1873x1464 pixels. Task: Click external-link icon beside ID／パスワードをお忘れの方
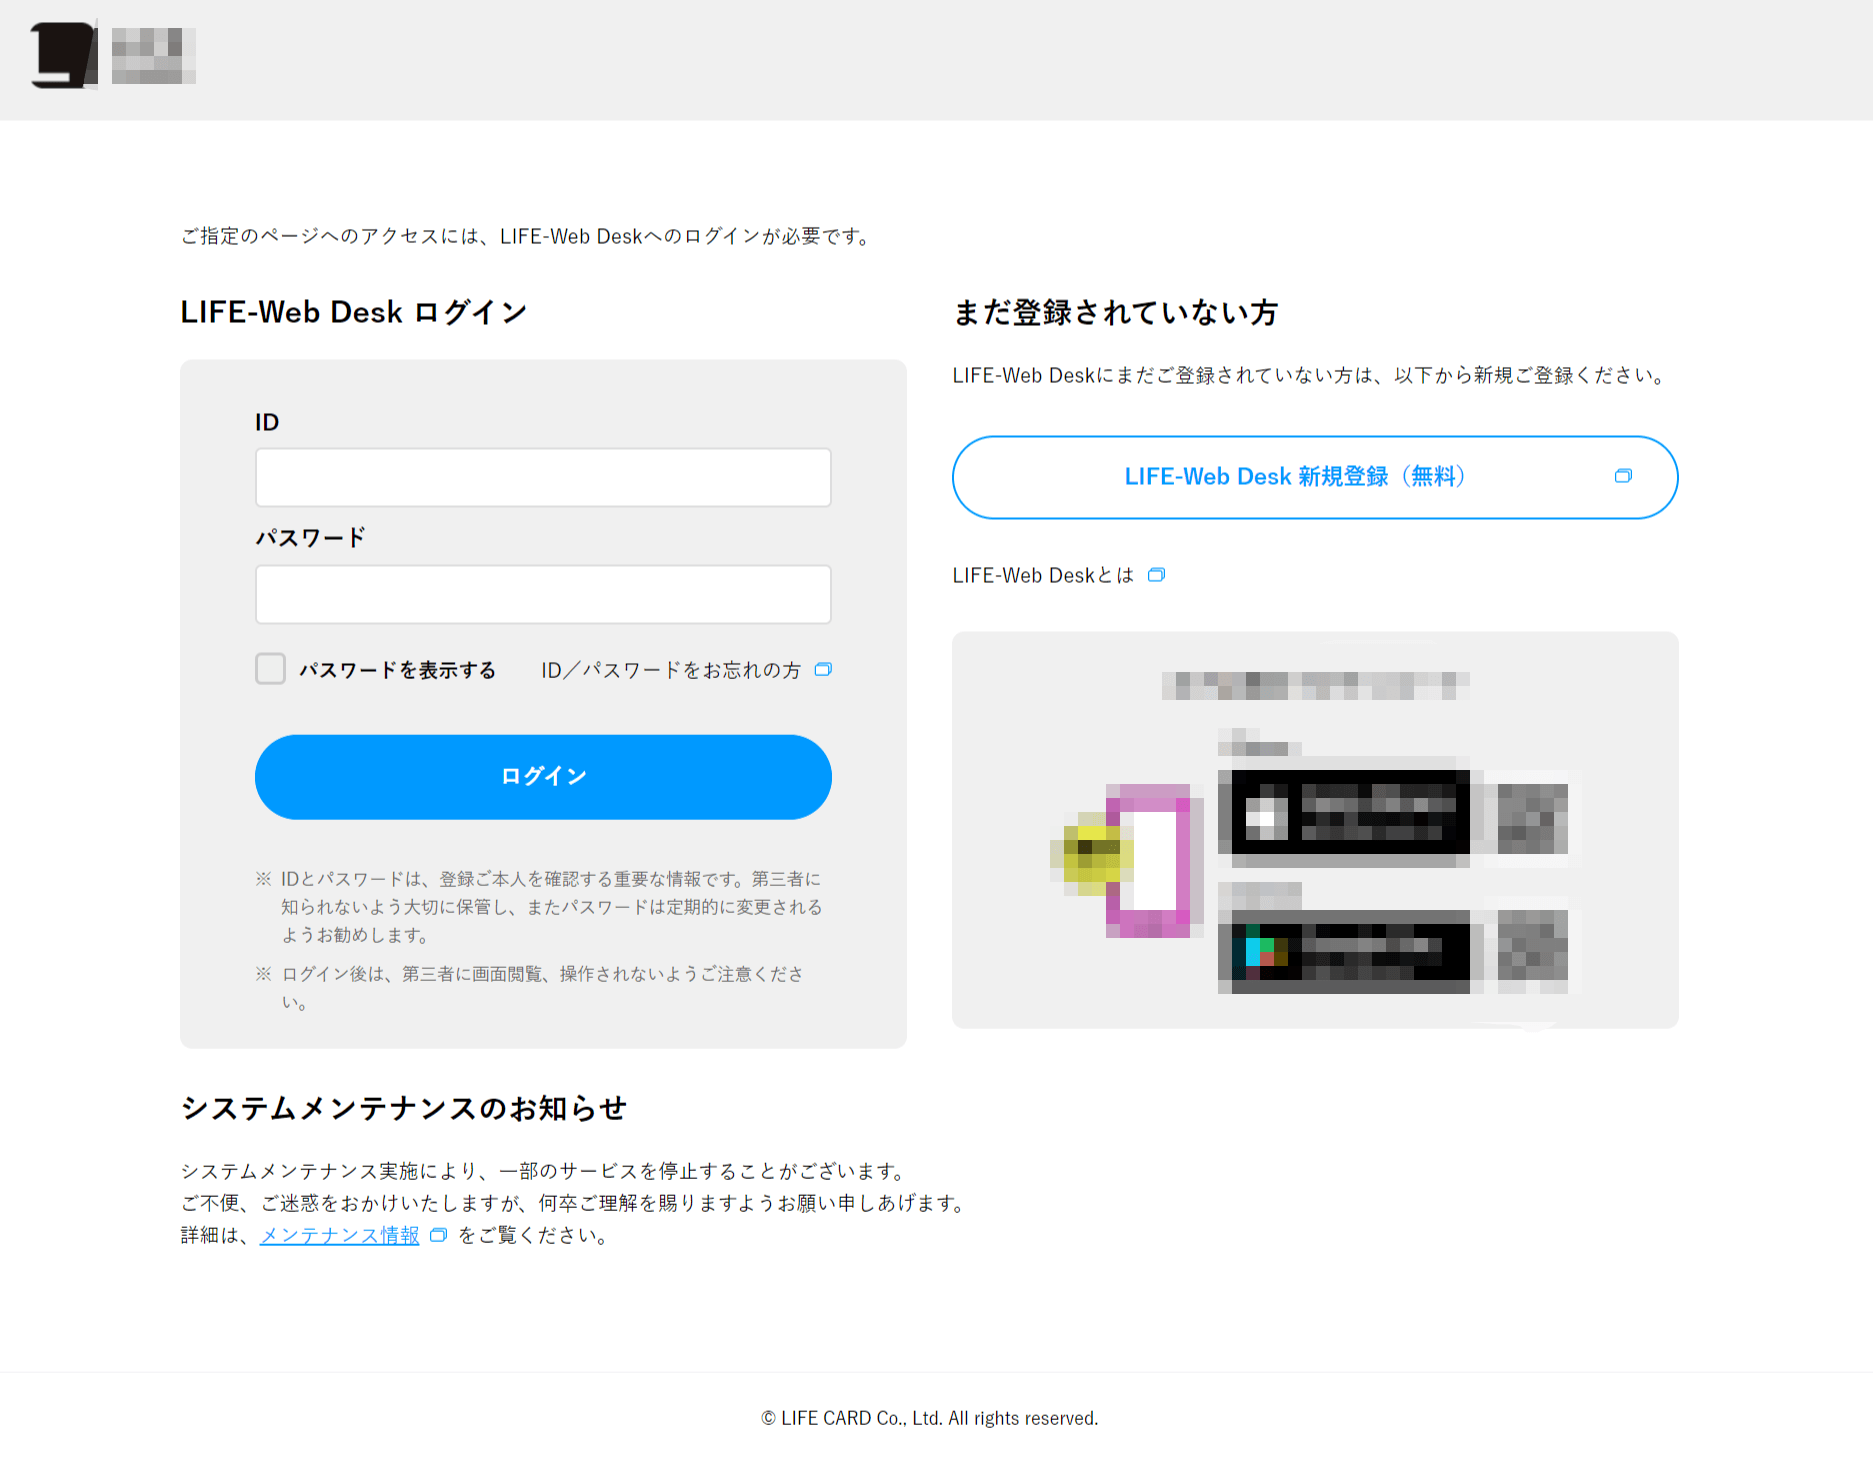pos(823,669)
